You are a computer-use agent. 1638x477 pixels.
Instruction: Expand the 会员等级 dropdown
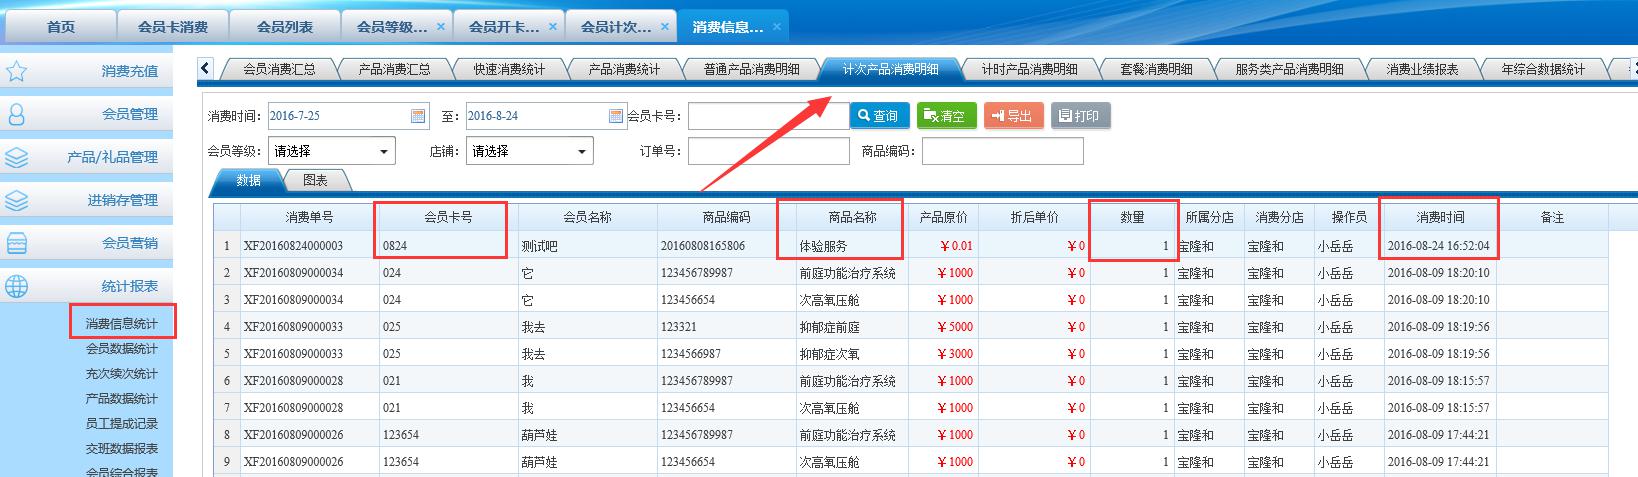pyautogui.click(x=384, y=152)
